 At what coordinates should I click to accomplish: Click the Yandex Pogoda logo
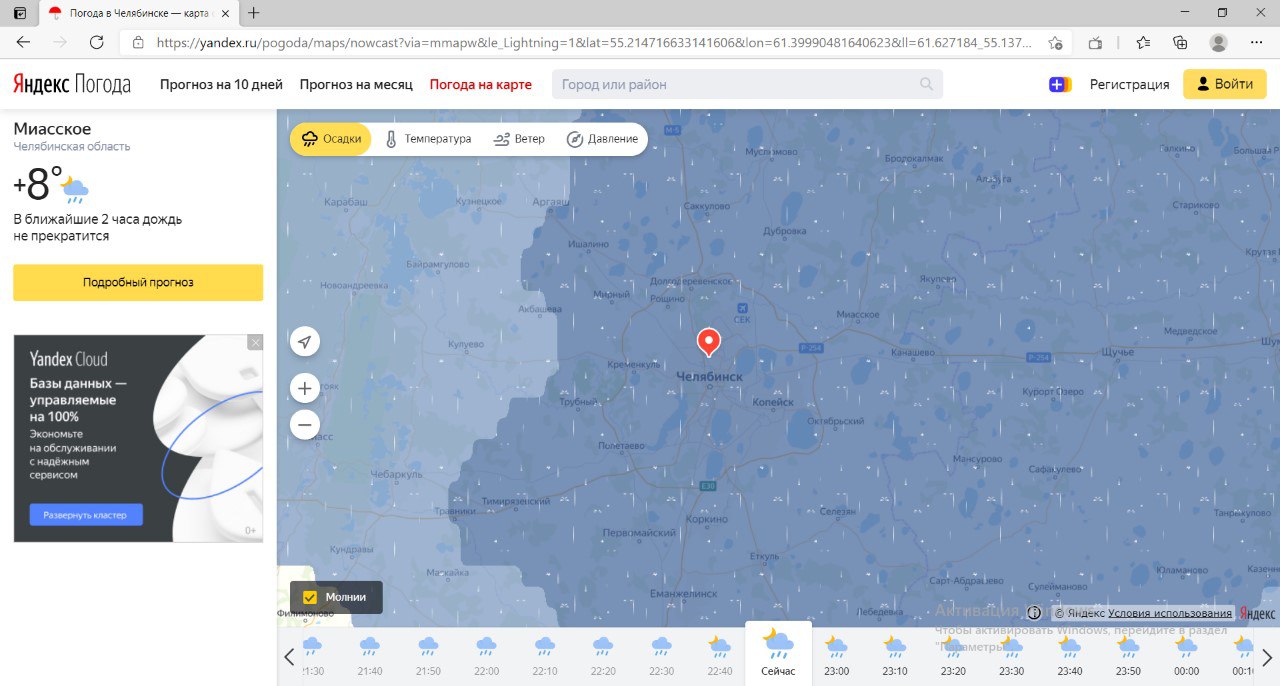tap(72, 84)
